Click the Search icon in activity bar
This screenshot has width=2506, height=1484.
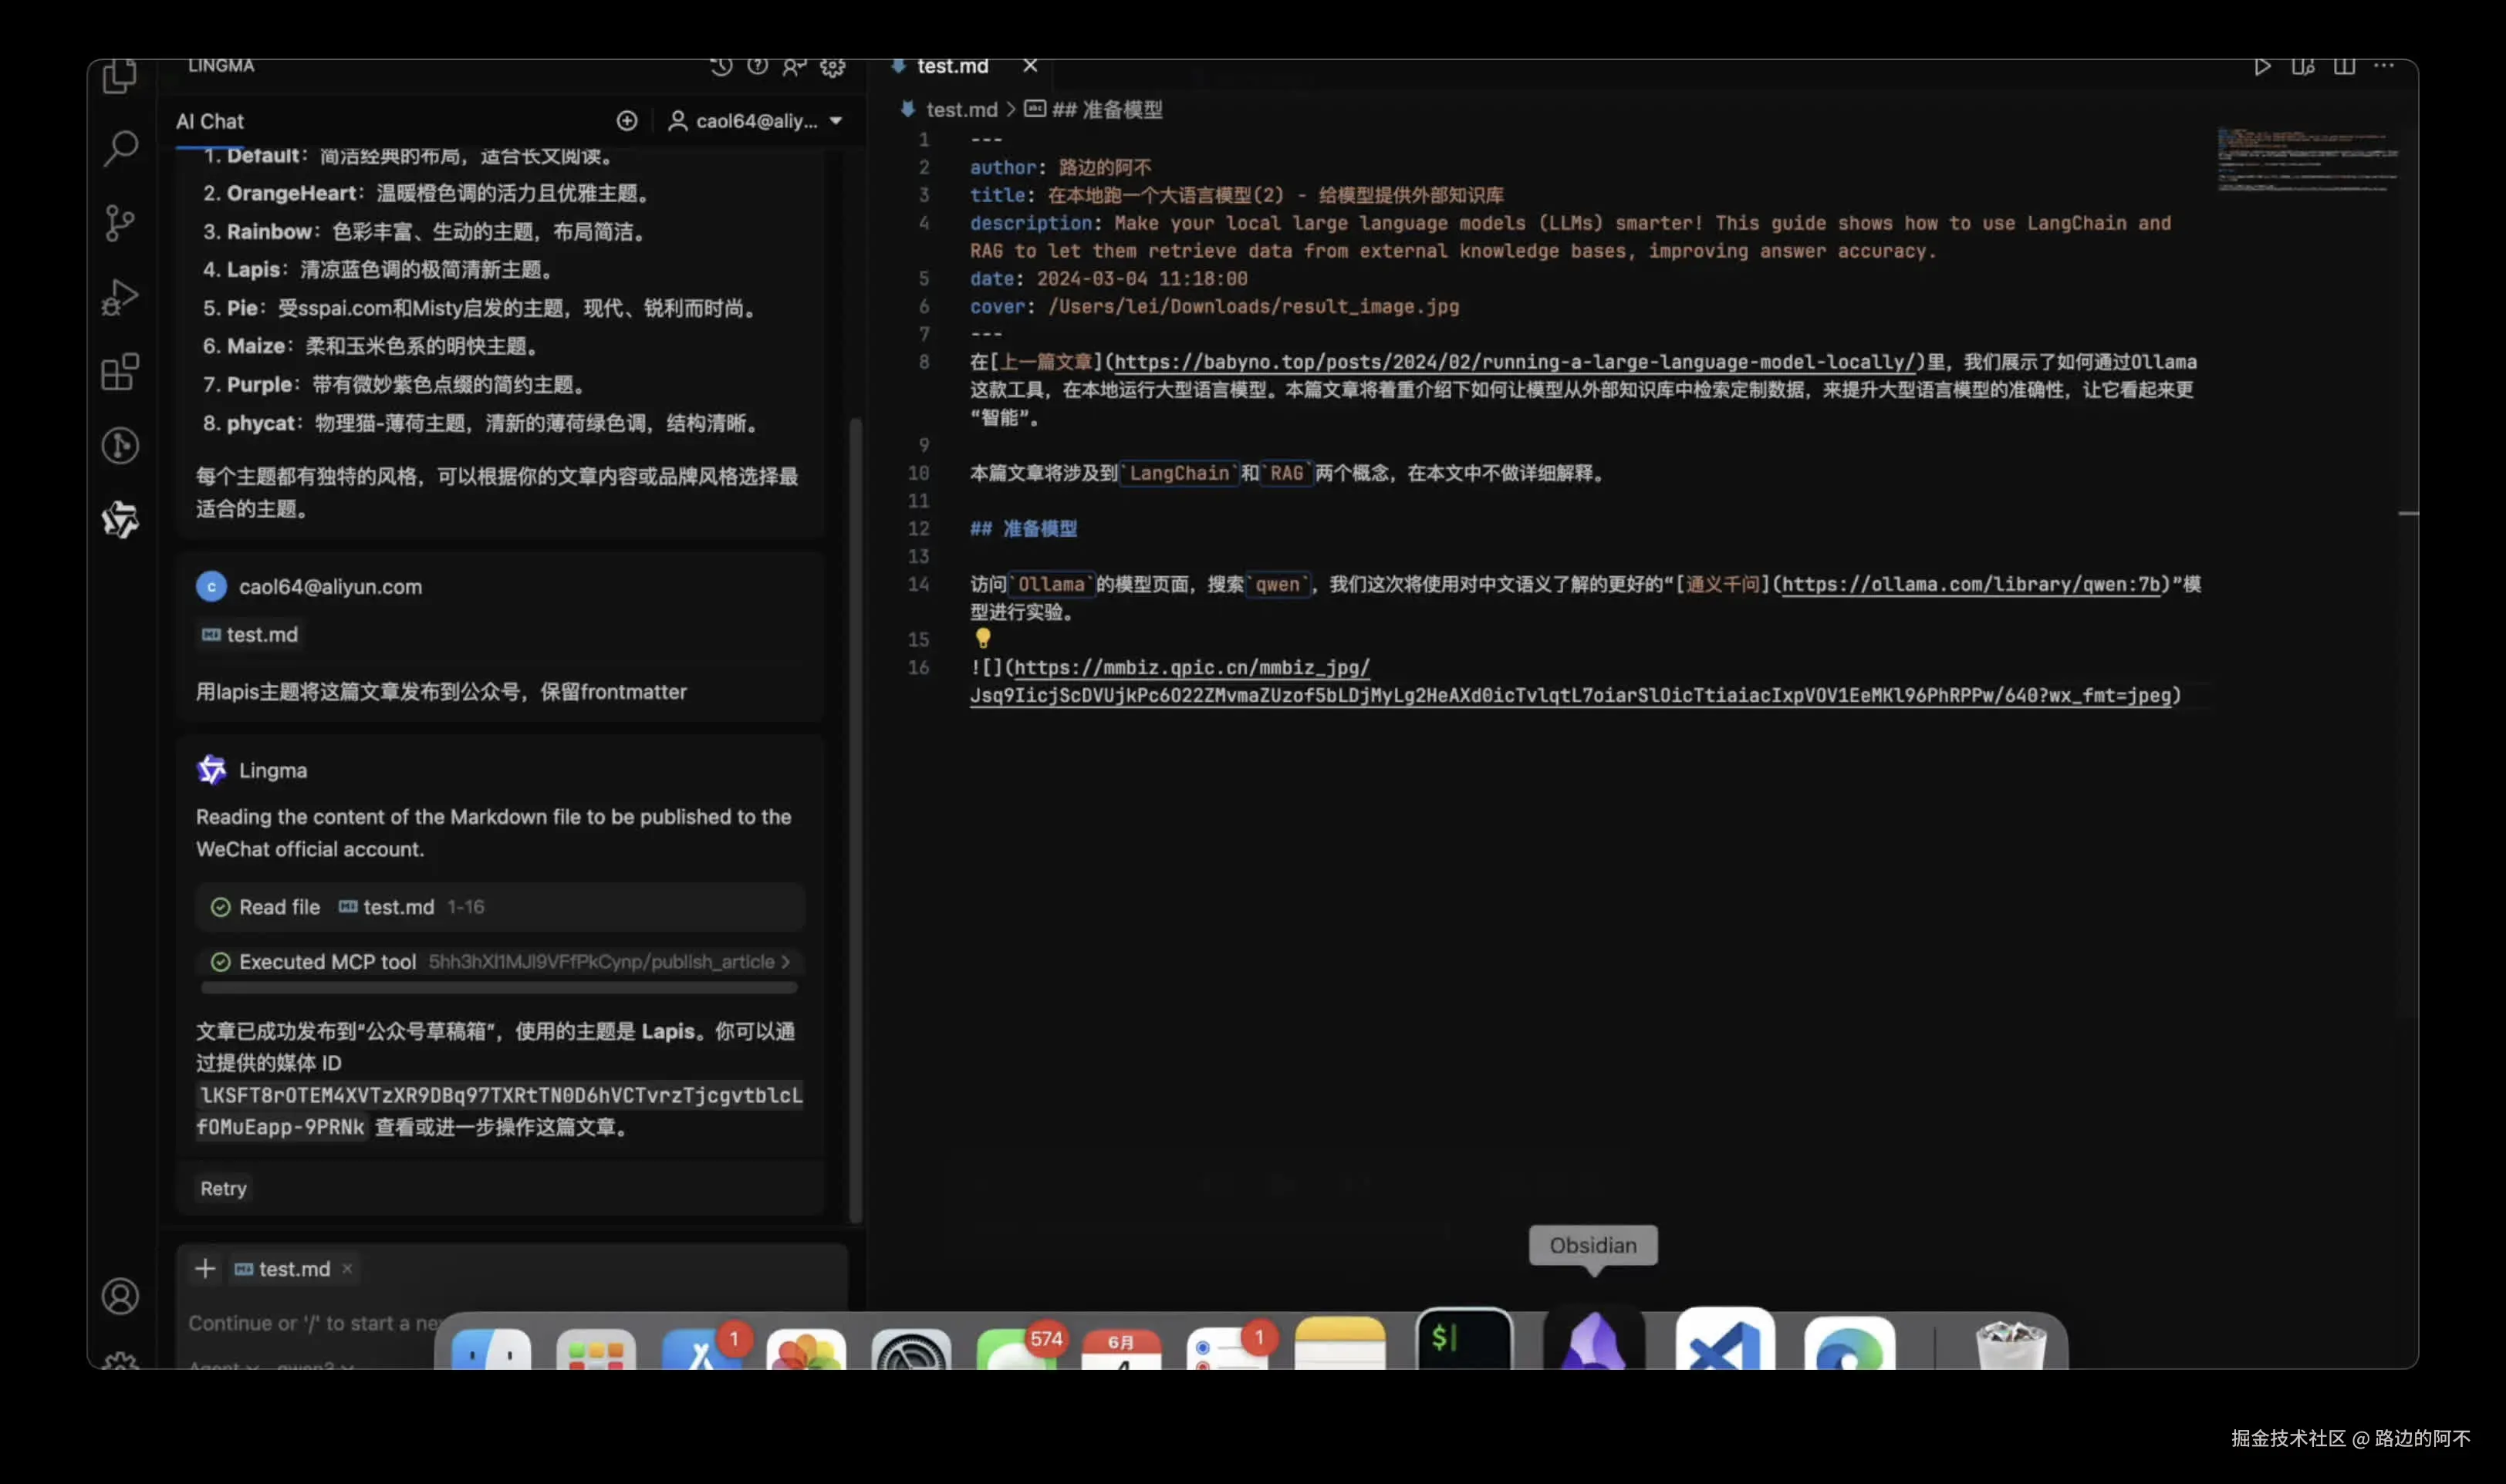[120, 148]
